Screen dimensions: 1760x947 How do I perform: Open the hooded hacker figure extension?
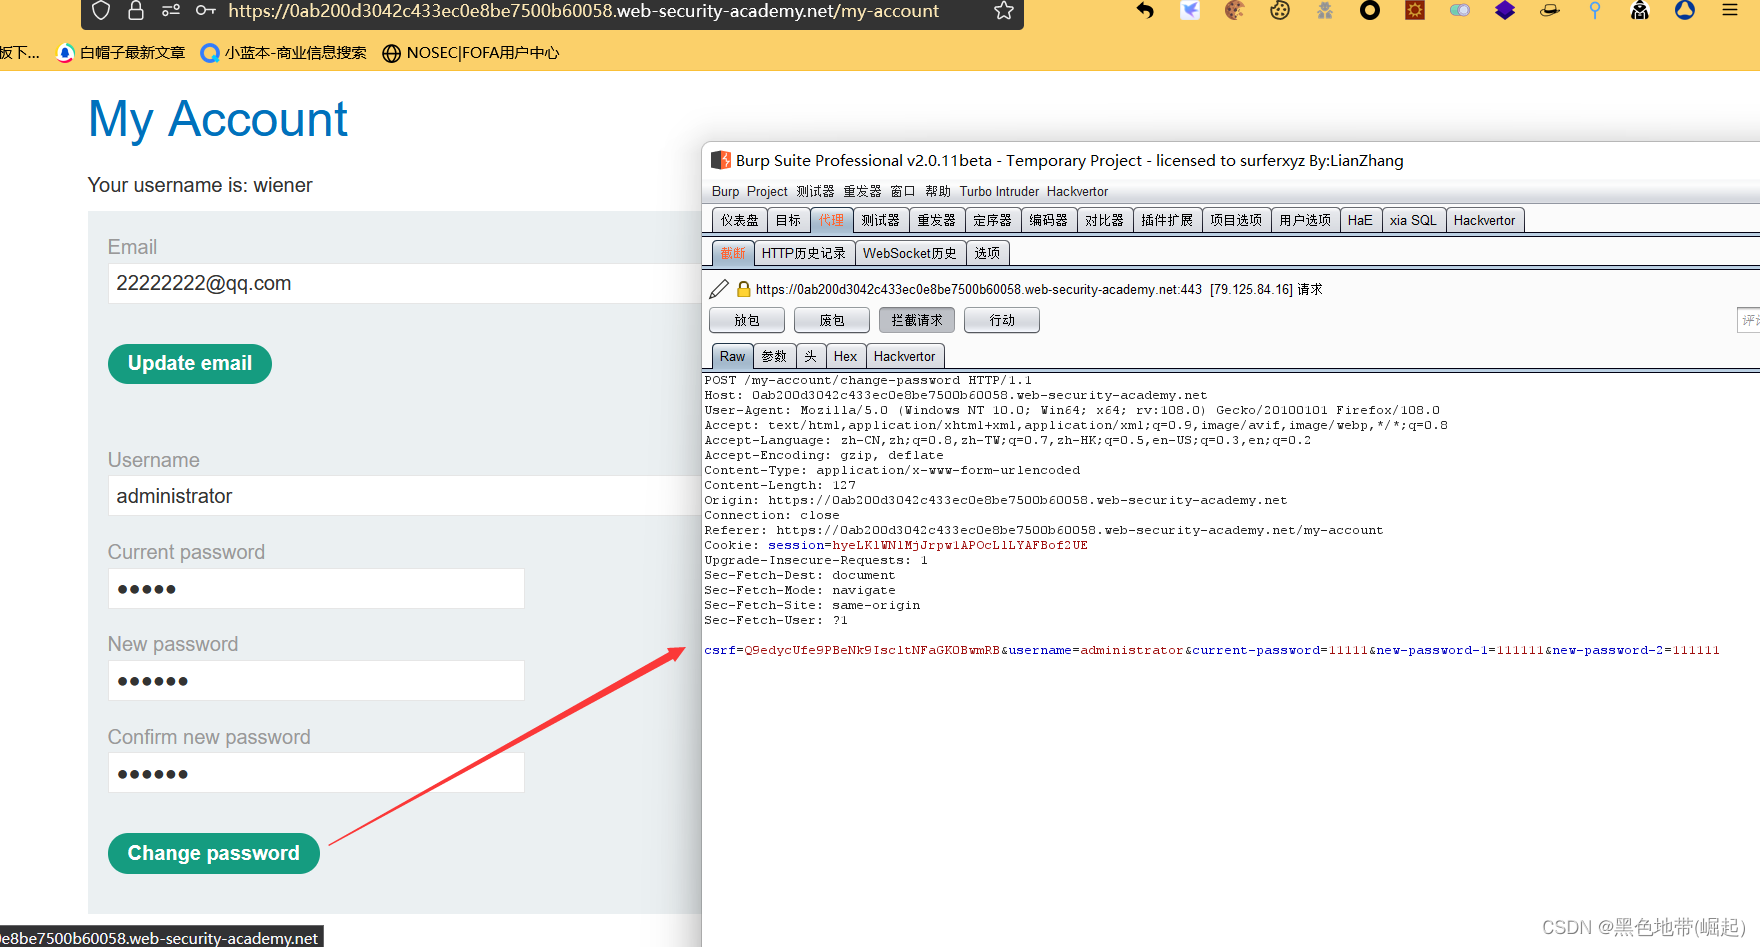(x=1640, y=11)
